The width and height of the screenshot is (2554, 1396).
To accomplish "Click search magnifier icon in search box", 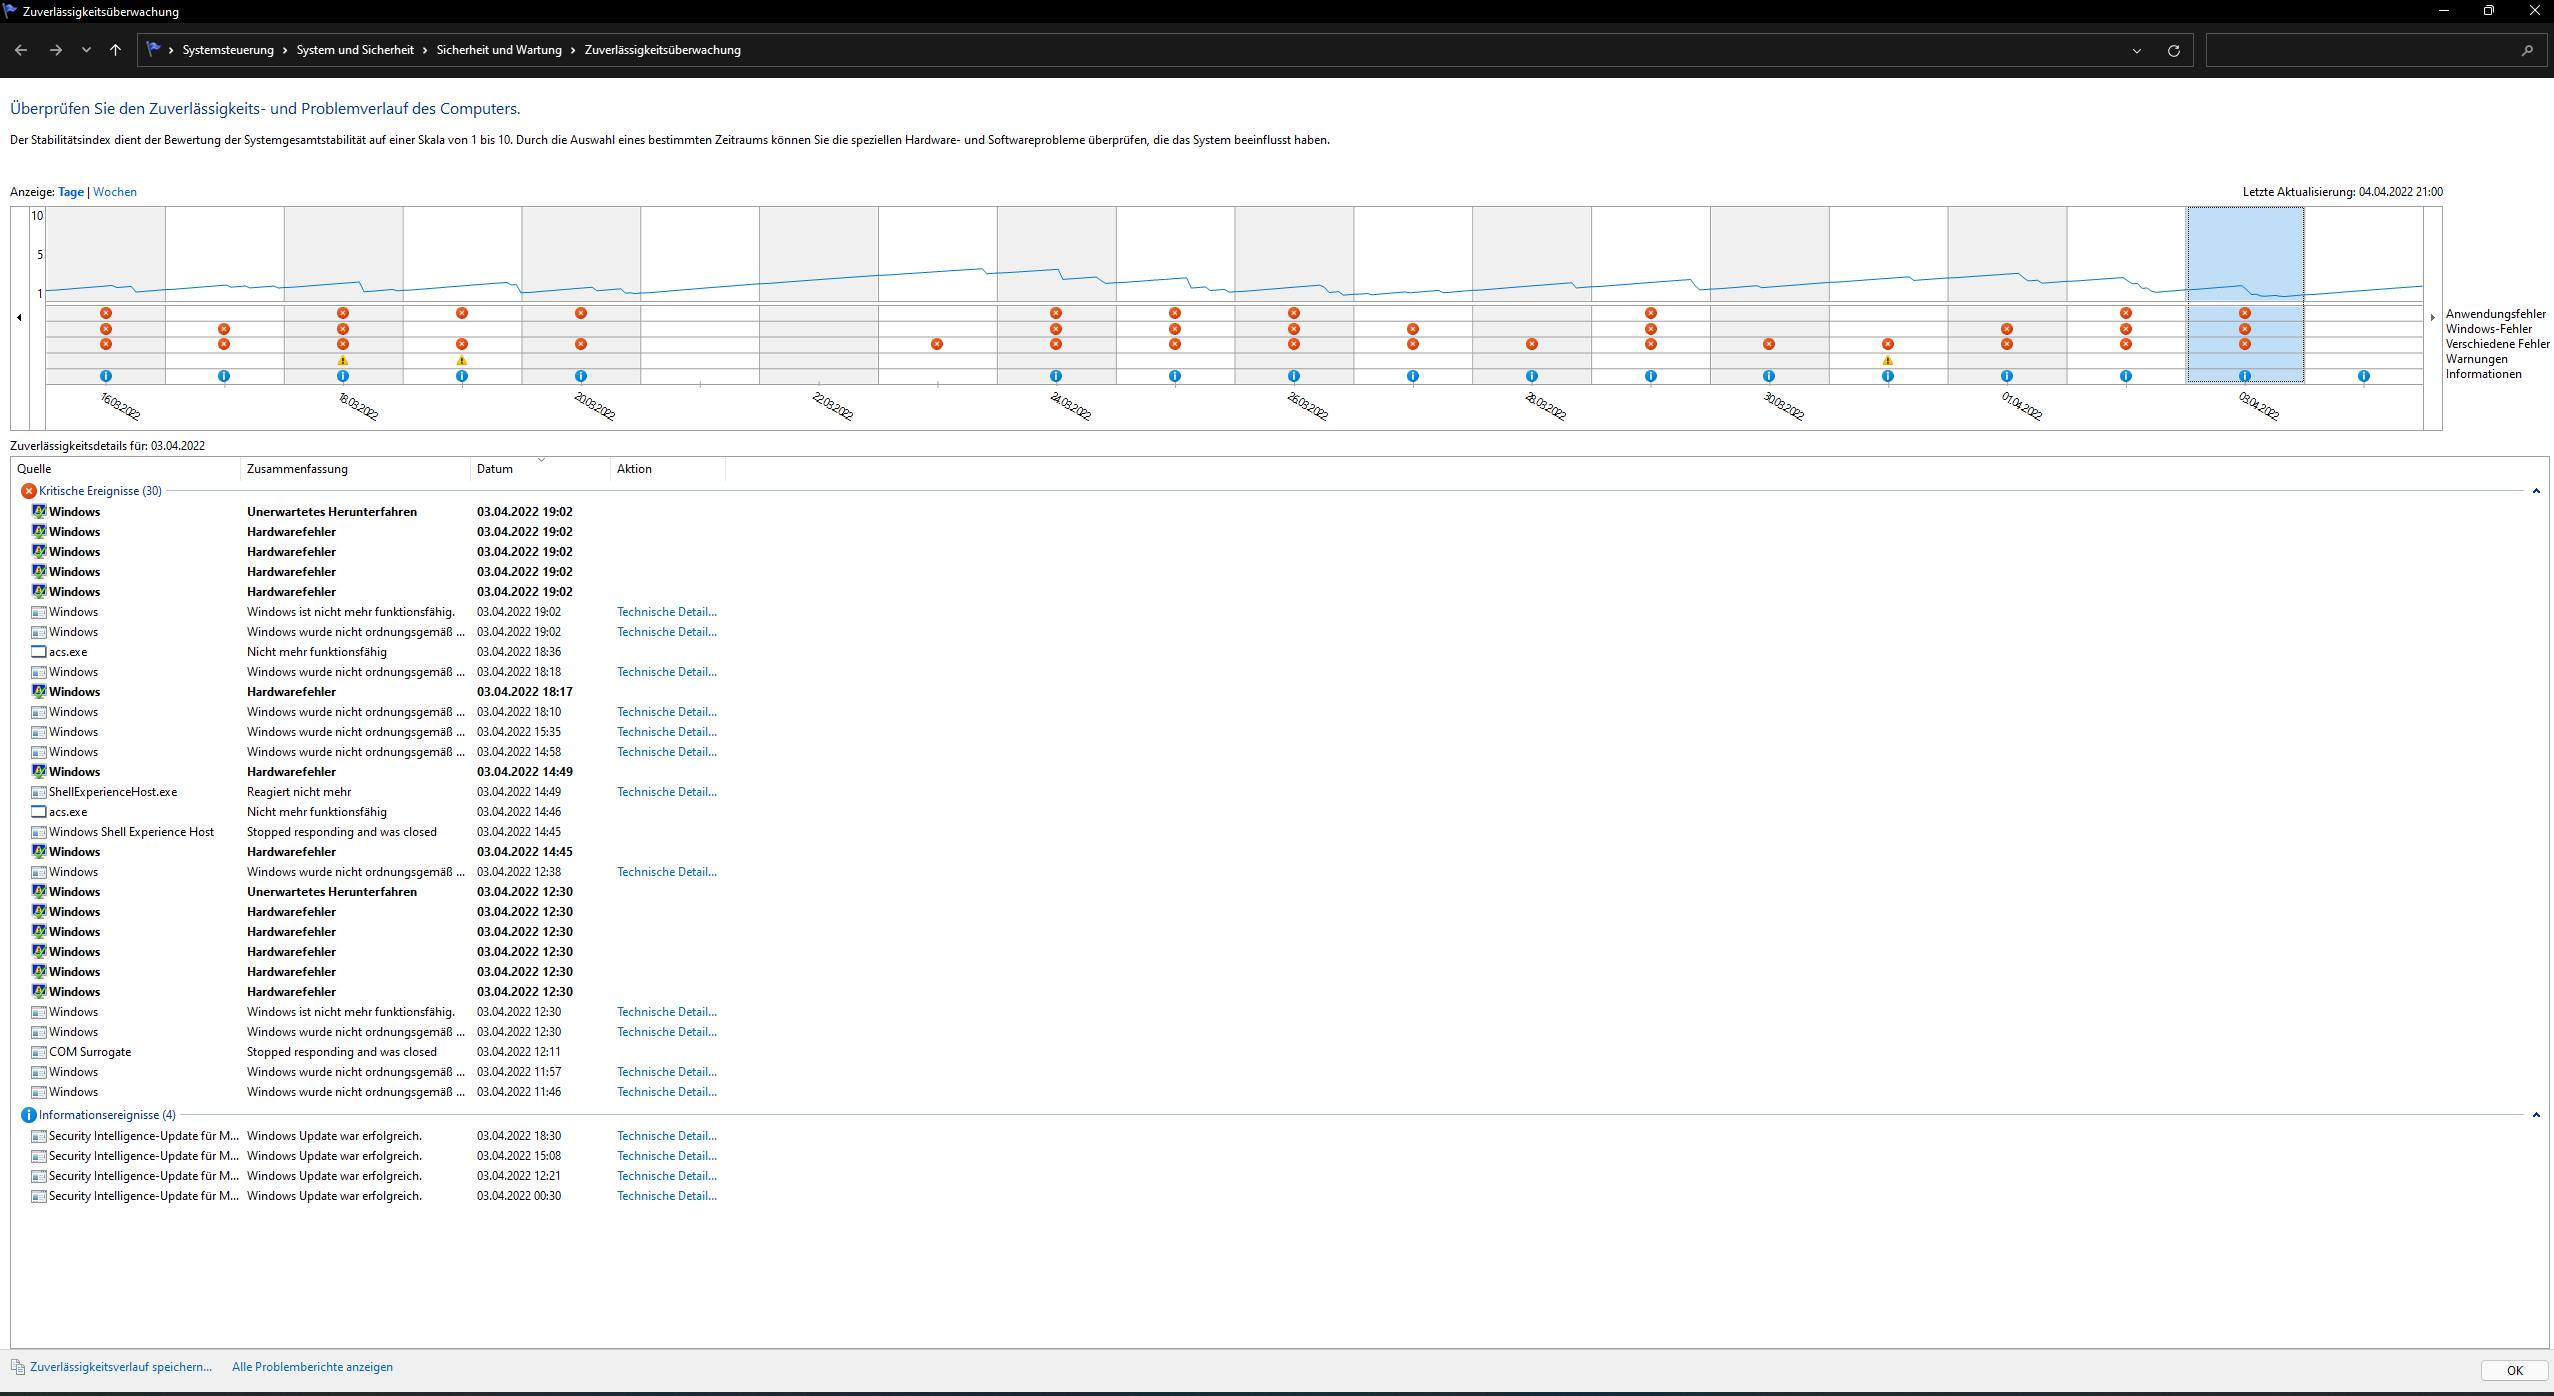I will pos(2527,50).
